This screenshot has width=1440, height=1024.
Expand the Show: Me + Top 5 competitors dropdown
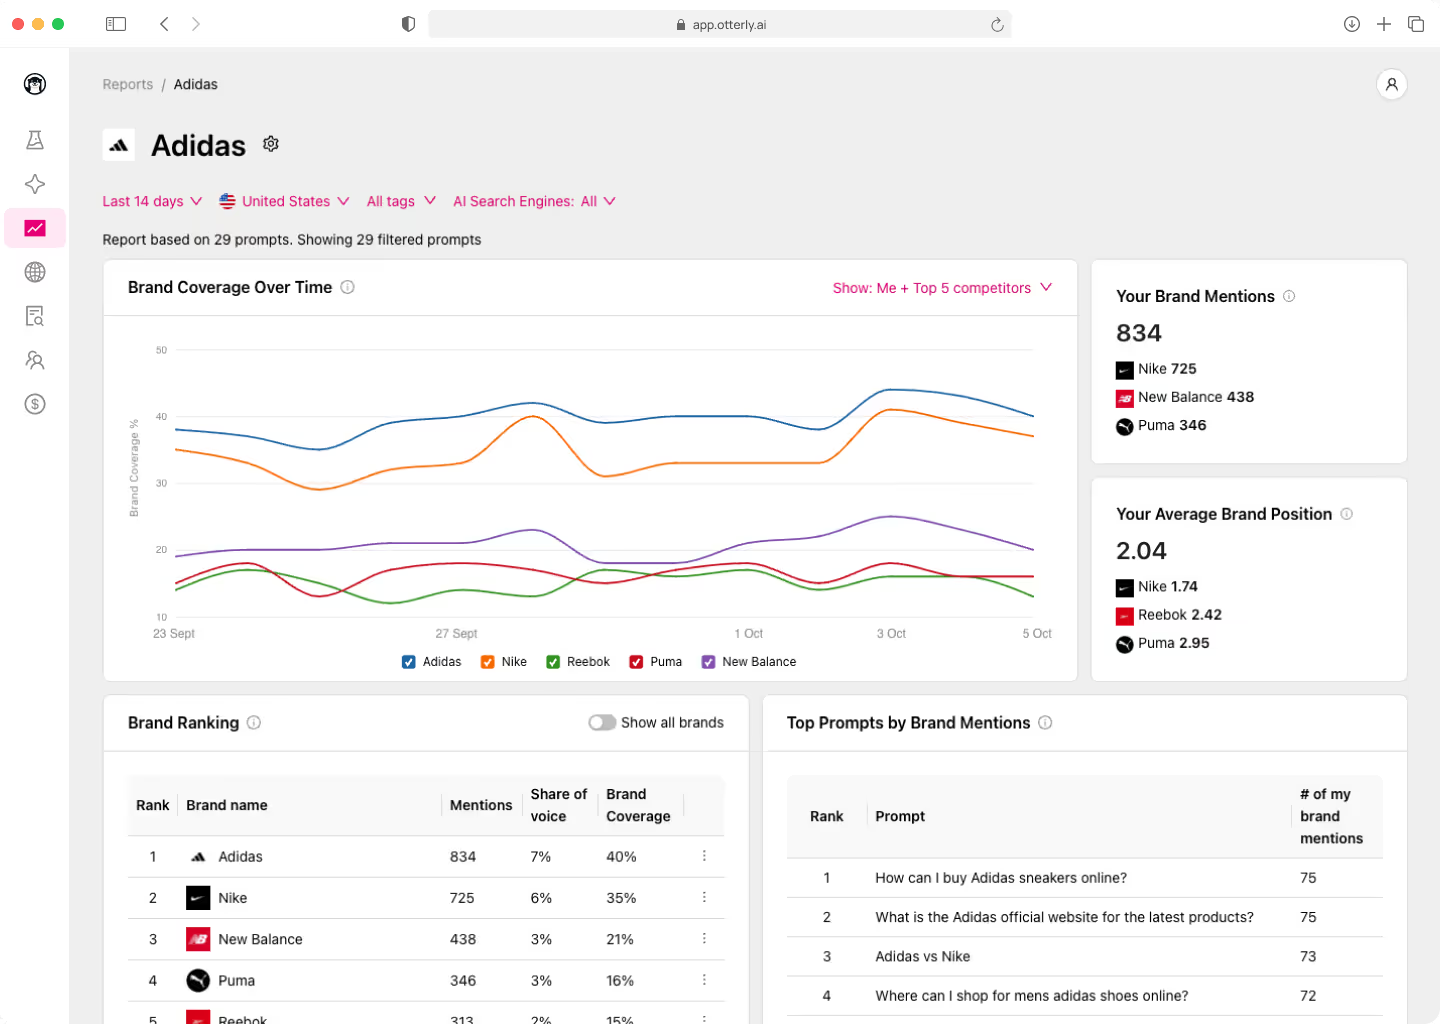pos(942,288)
